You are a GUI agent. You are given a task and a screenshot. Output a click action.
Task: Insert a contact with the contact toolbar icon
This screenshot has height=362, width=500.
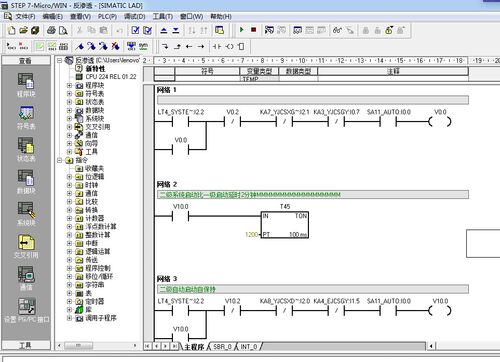click(217, 46)
